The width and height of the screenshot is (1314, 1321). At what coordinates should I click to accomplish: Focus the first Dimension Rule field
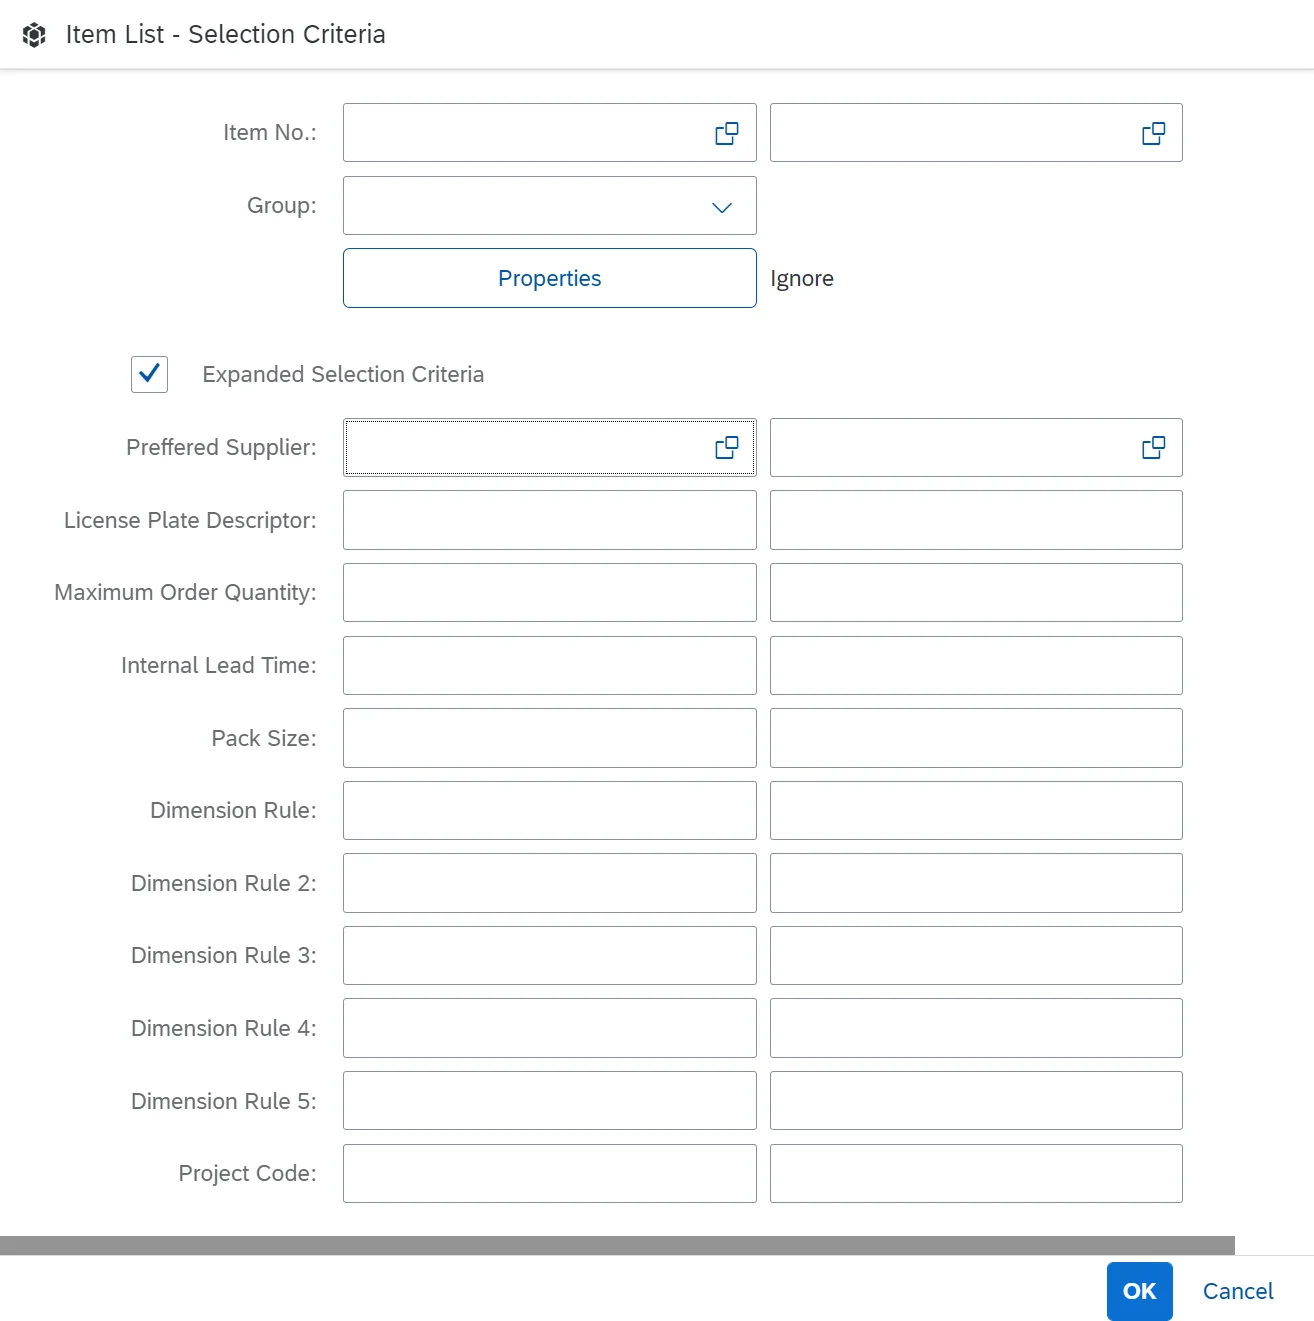pyautogui.click(x=549, y=810)
